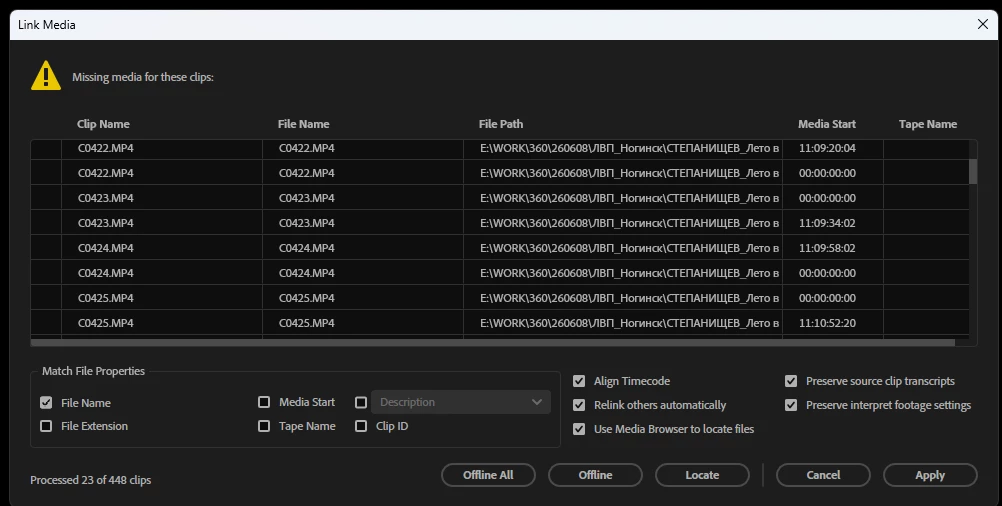Click File Name cell C0423.MP4 in 11:09:34:02 row
Viewport: 1002px width, 506px height.
pos(307,223)
